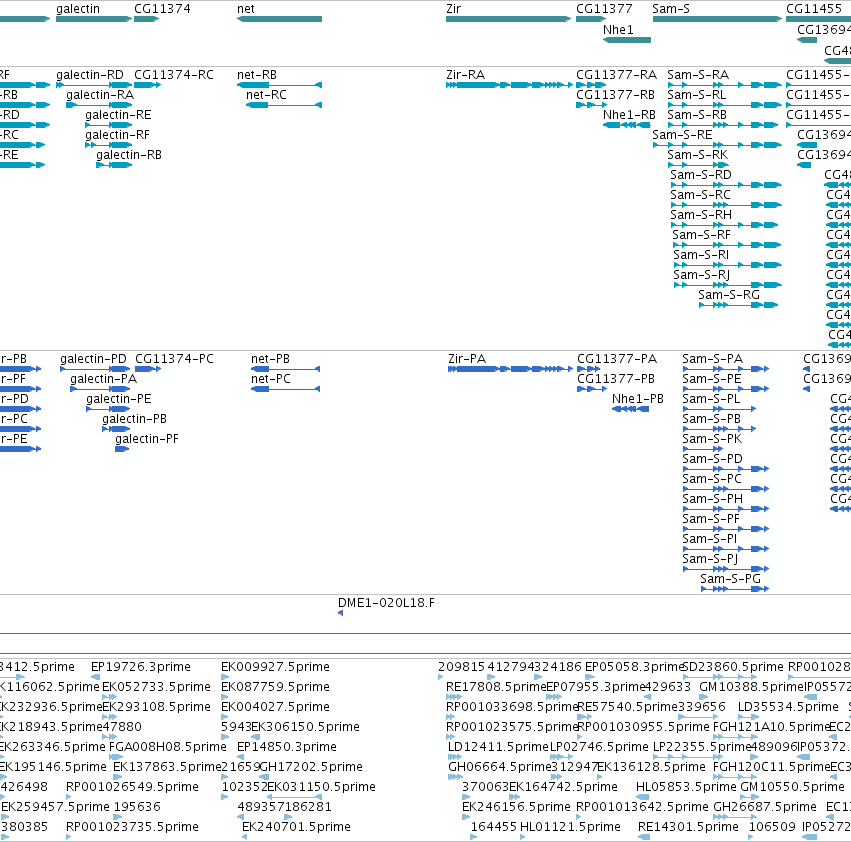Select transcript CG11377-RA
This screenshot has width=851, height=842.
[591, 85]
